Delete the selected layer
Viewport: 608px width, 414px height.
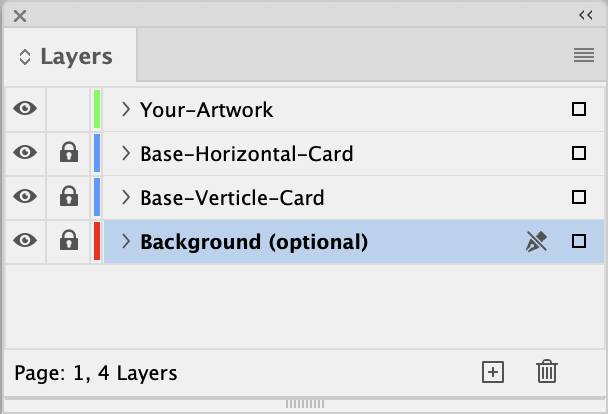[x=546, y=372]
